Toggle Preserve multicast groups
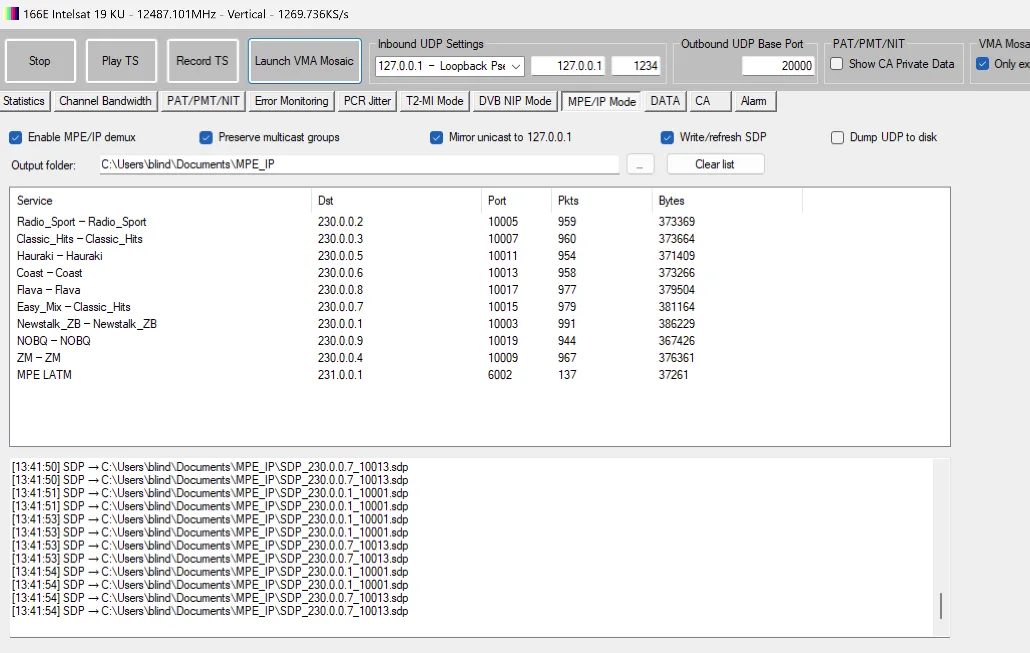This screenshot has height=653, width=1030. tap(206, 137)
